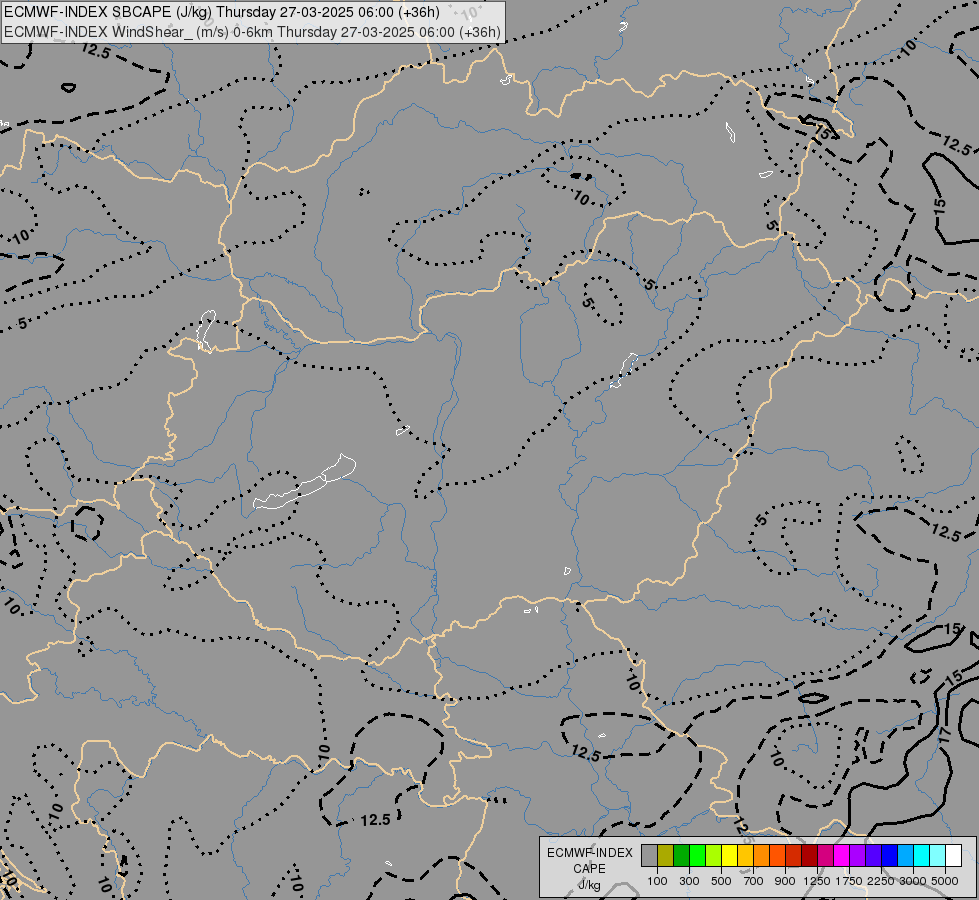Click the gray CAPE legend swatch
The image size is (979, 900).
pyautogui.click(x=649, y=856)
